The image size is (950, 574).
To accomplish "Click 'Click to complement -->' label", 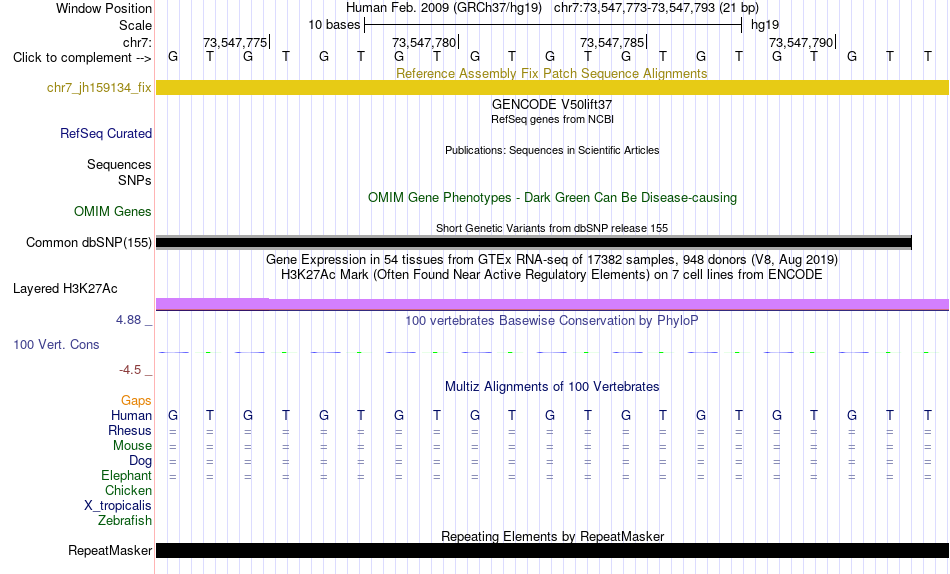I will click(82, 58).
